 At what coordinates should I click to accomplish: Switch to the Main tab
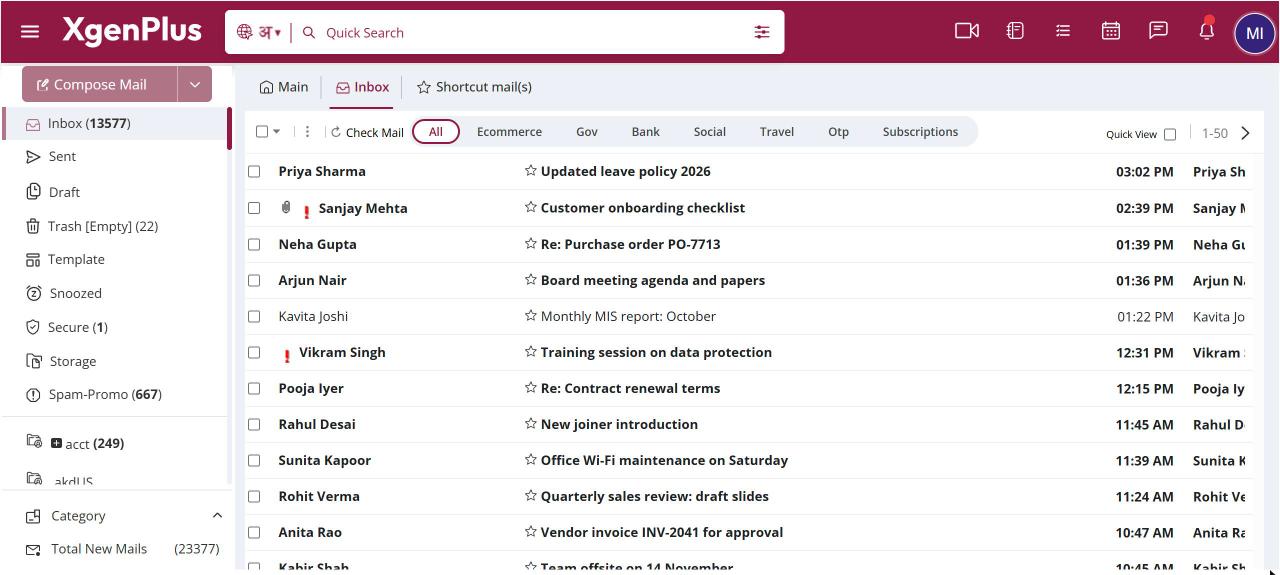tap(283, 87)
